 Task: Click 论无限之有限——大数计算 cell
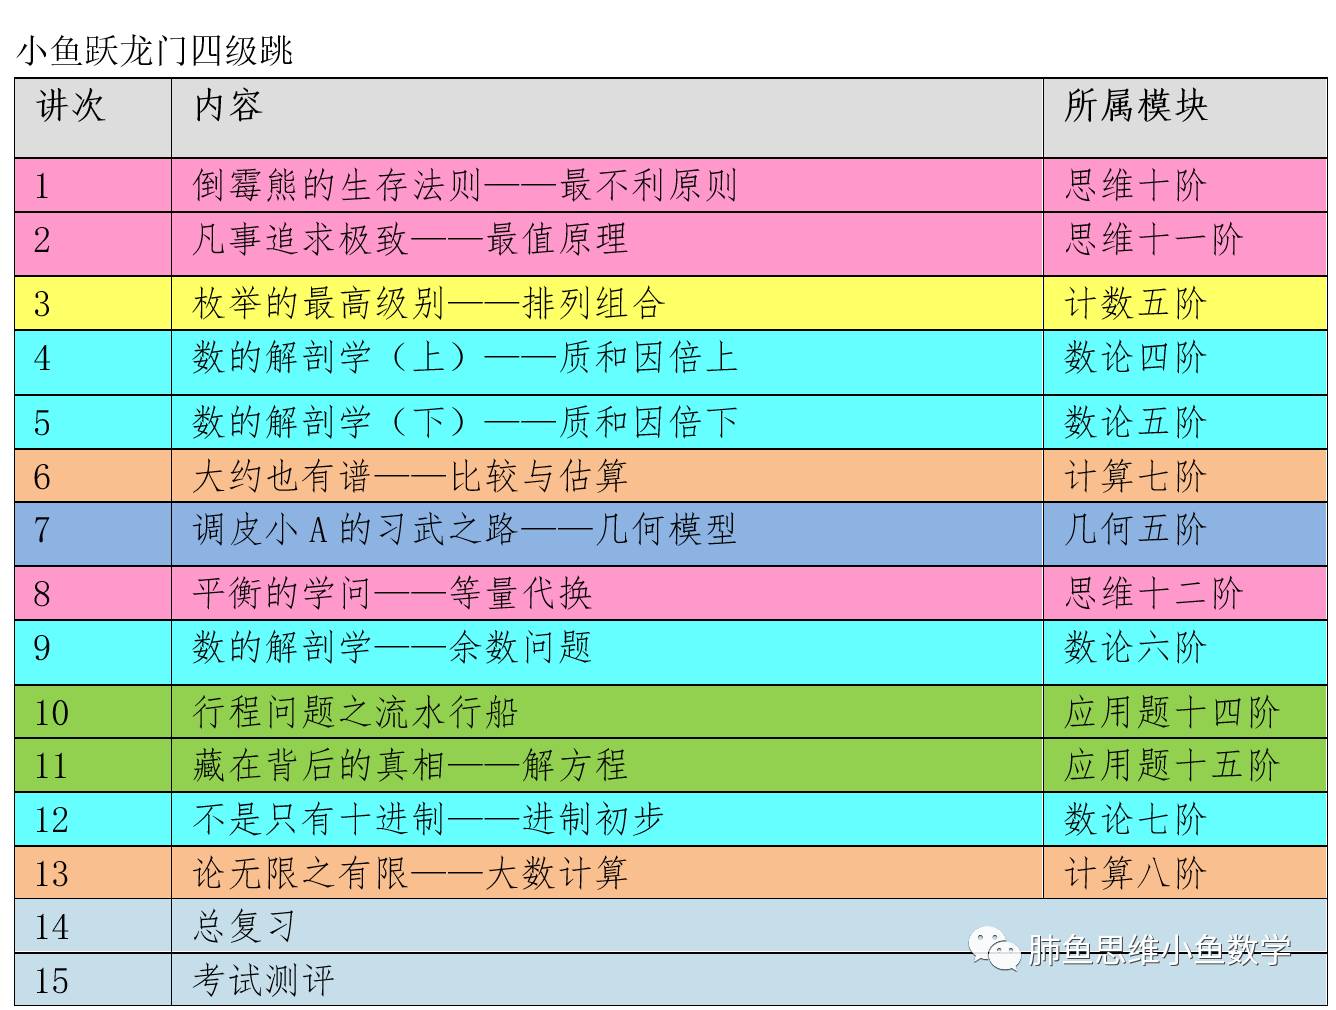[x=607, y=874]
